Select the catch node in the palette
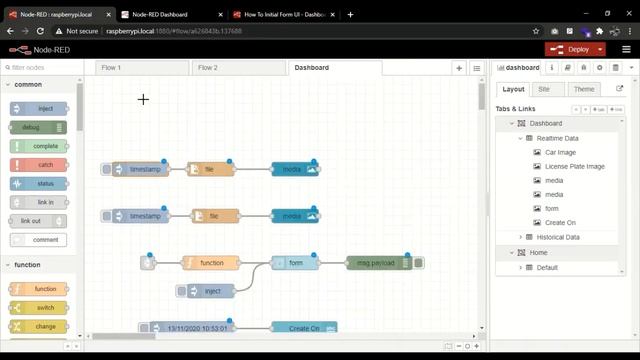The width and height of the screenshot is (640, 360). tap(38, 165)
